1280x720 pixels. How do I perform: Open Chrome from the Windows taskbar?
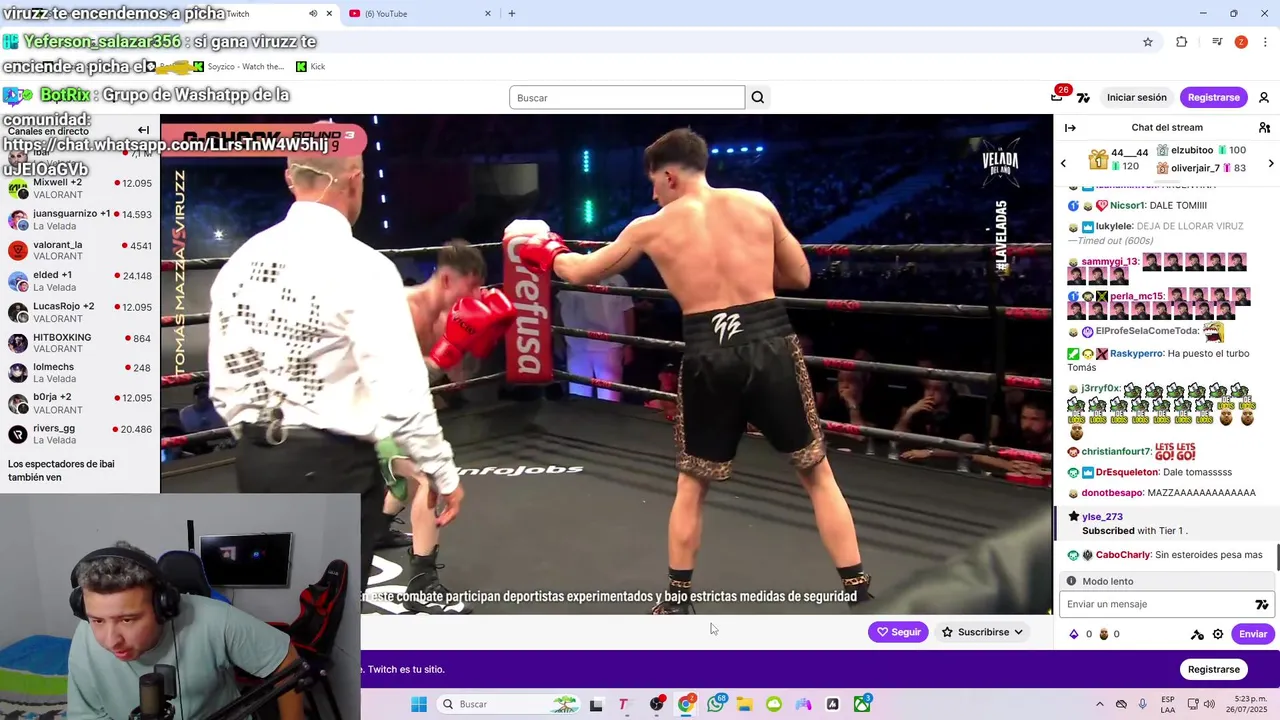tap(686, 704)
